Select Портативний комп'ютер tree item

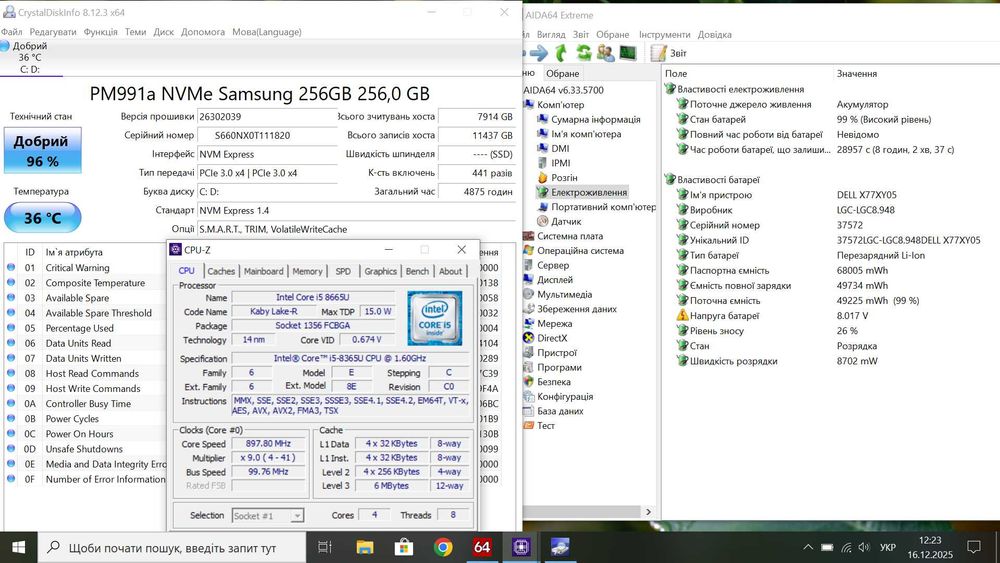click(x=596, y=207)
